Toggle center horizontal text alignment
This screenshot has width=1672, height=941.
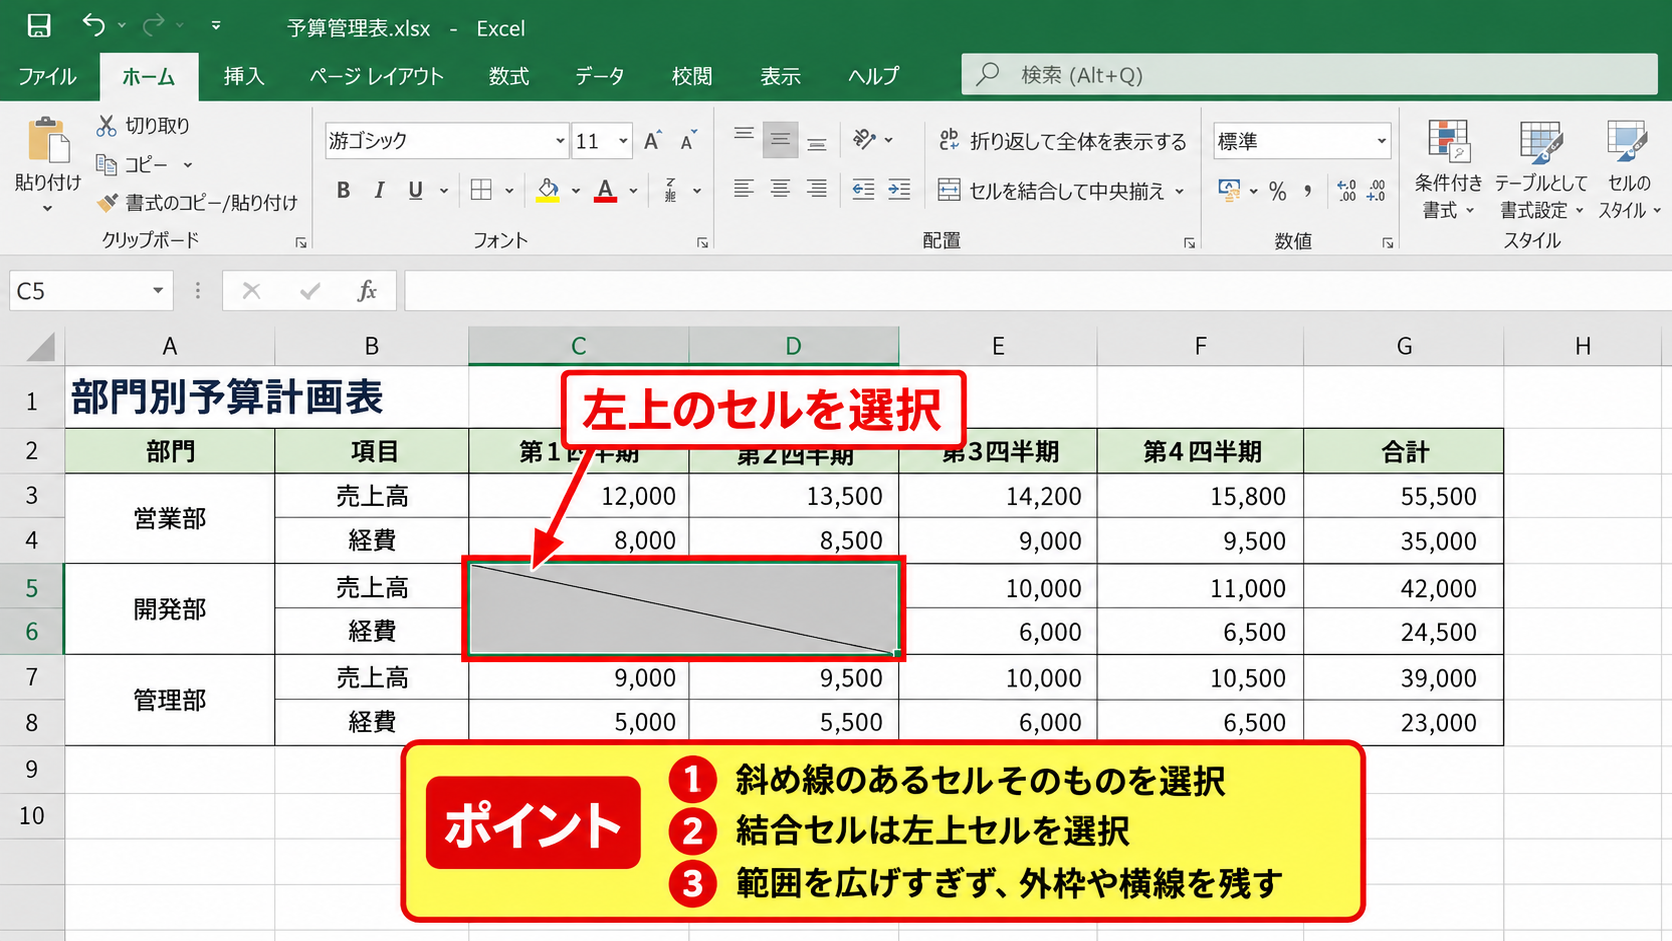pyautogui.click(x=780, y=189)
